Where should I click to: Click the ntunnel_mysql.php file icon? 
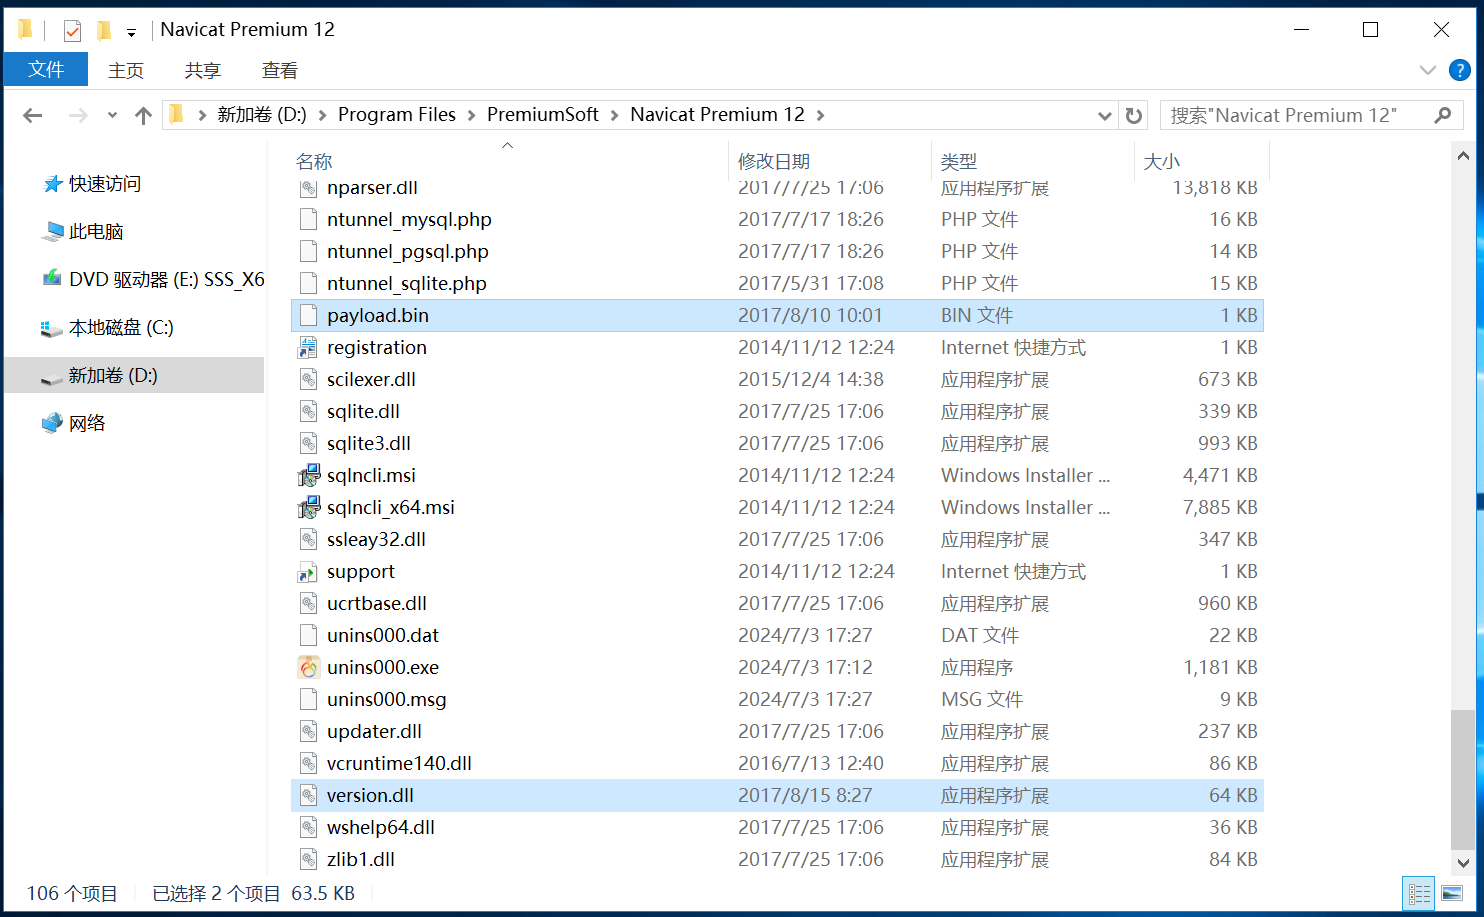click(x=309, y=219)
